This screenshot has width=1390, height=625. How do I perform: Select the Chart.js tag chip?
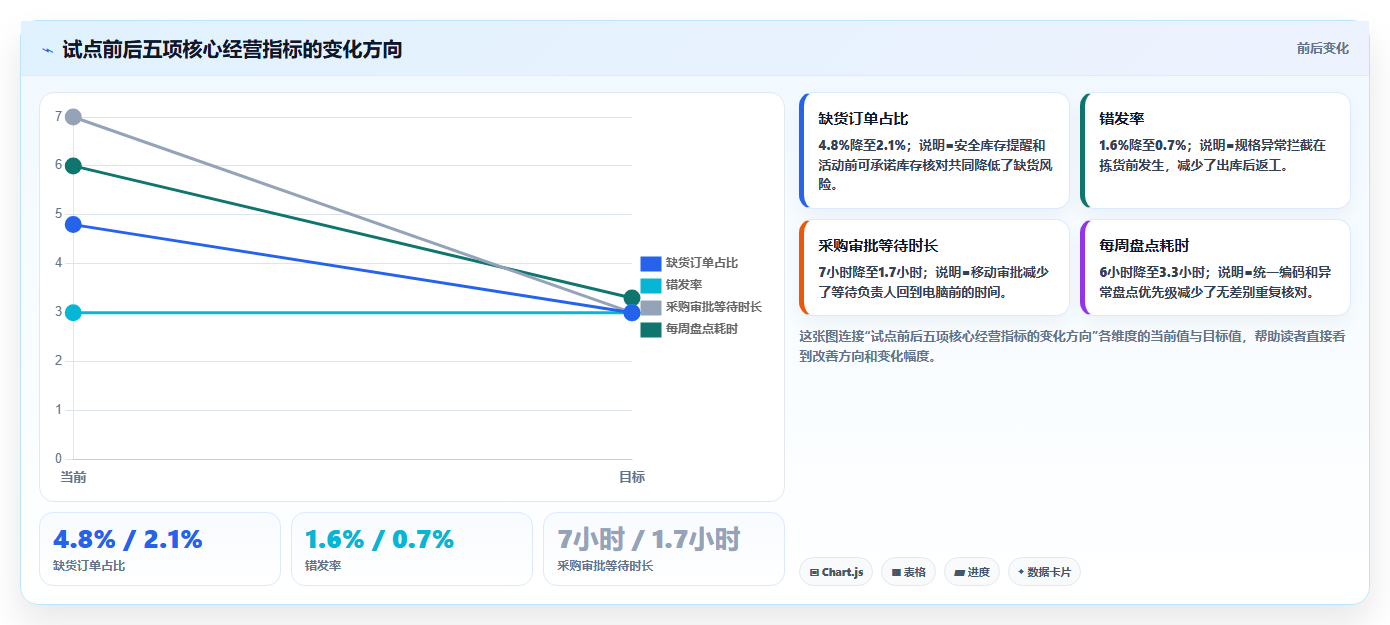coord(836,572)
